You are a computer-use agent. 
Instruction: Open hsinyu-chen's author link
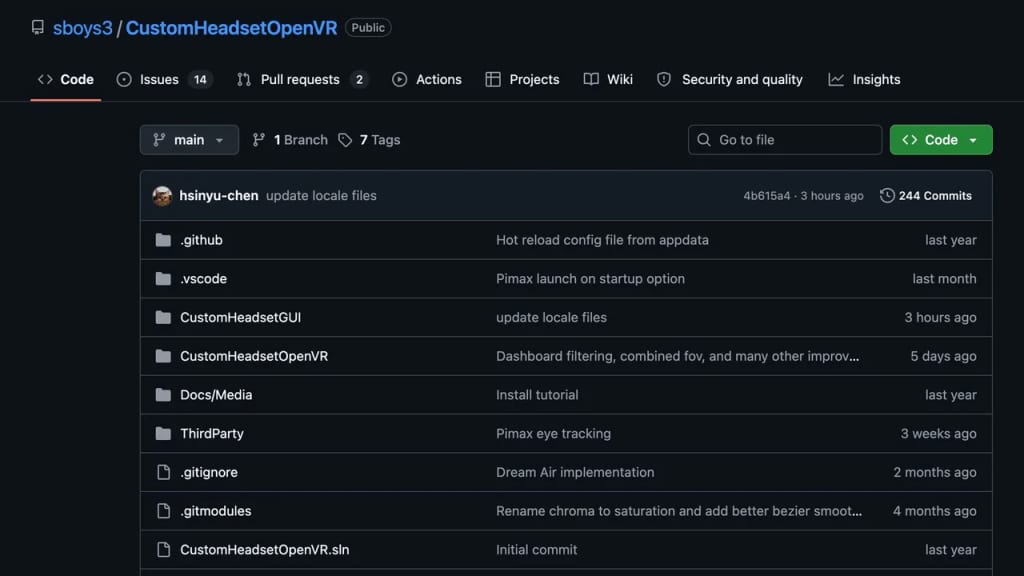(x=219, y=196)
